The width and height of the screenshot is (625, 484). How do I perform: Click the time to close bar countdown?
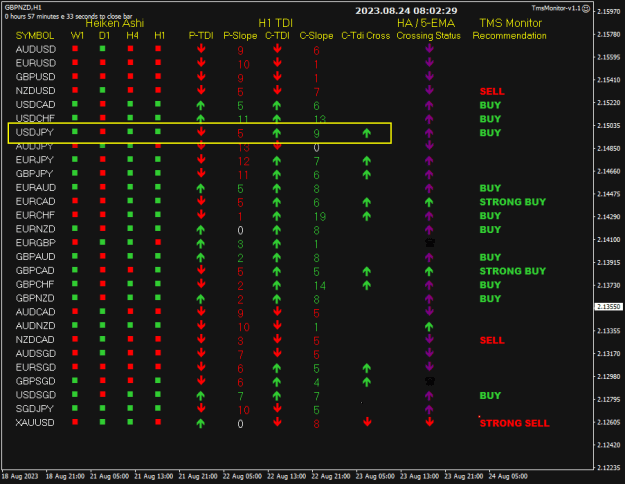(69, 16)
